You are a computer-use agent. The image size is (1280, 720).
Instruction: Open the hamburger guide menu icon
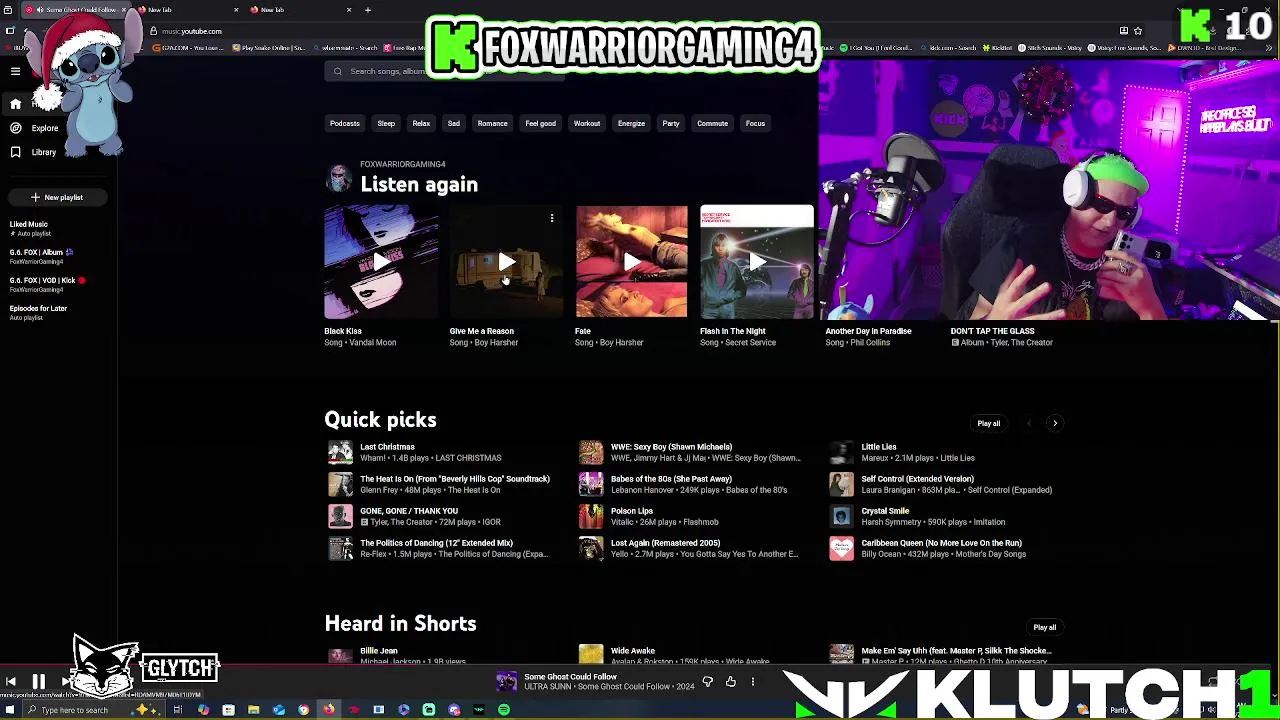point(15,71)
